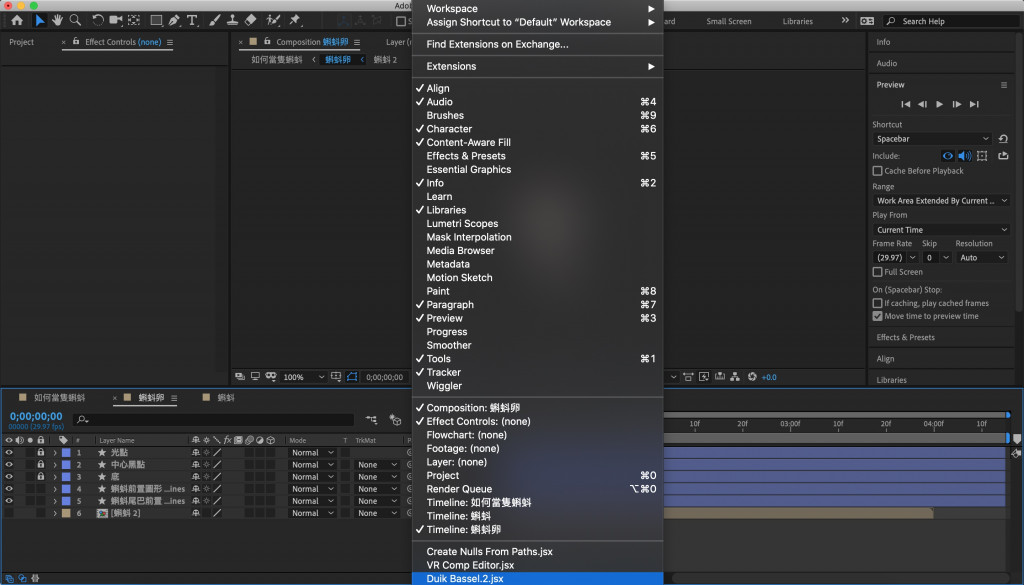Select the Rectangle shape tool
This screenshot has height=585, width=1024.
coord(156,20)
